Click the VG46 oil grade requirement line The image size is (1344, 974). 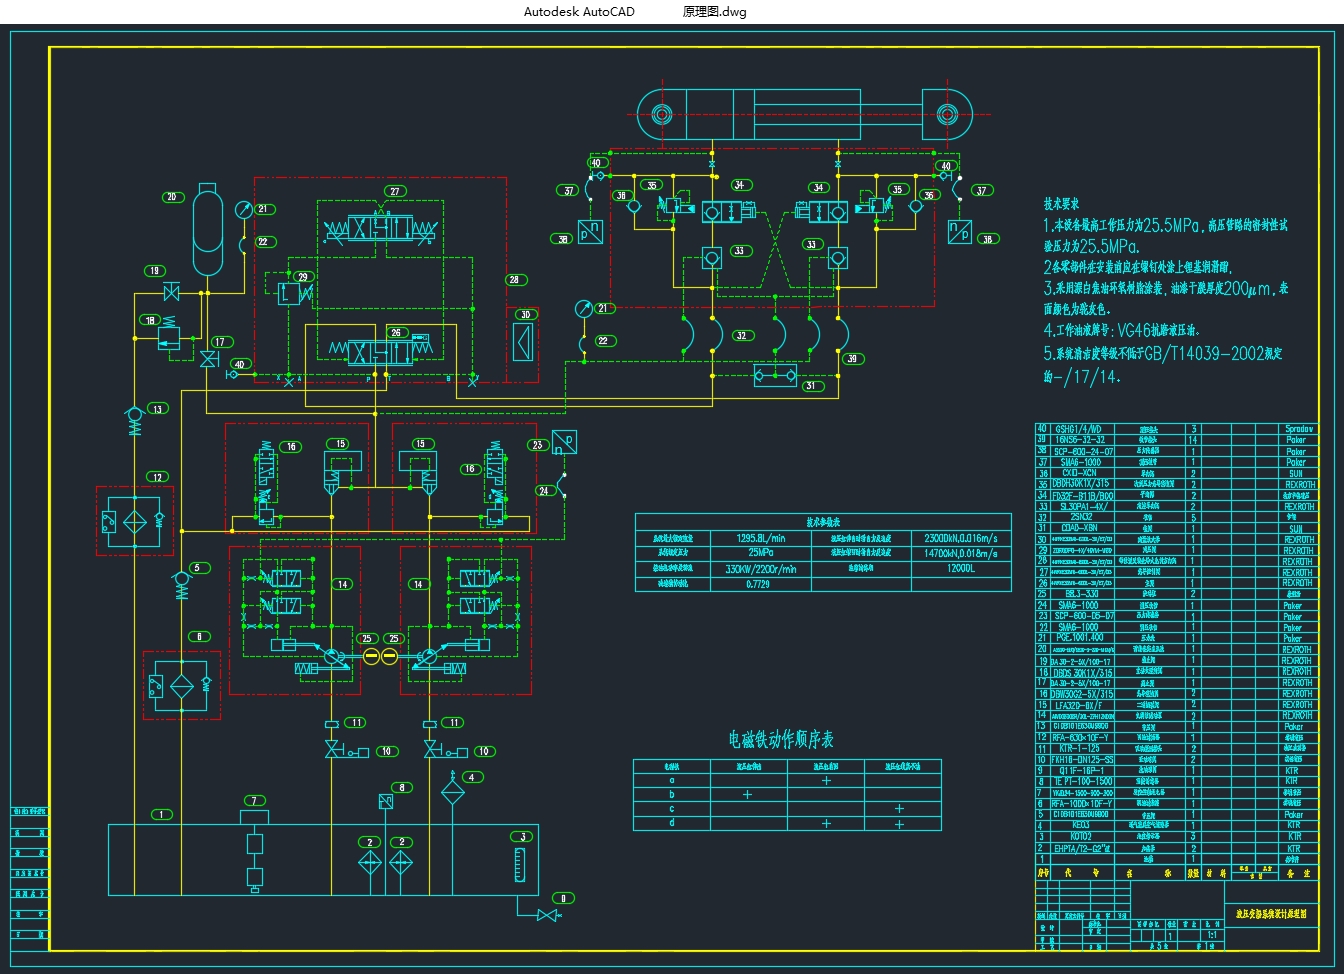1121,329
